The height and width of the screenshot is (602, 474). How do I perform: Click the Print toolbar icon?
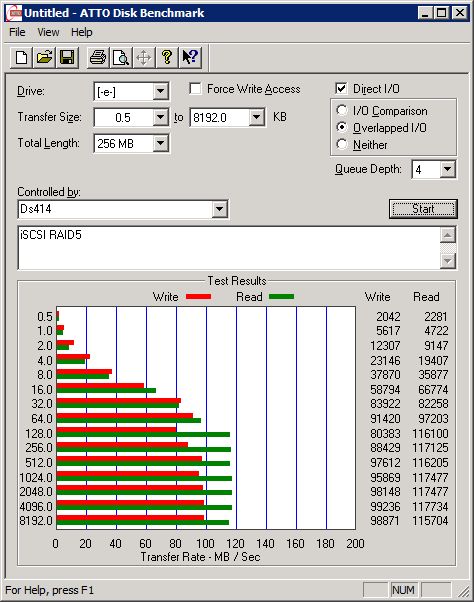(x=98, y=58)
